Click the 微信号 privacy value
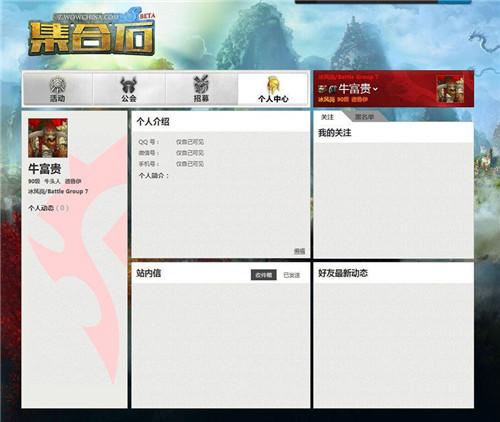This screenshot has width=500, height=422. click(x=190, y=153)
